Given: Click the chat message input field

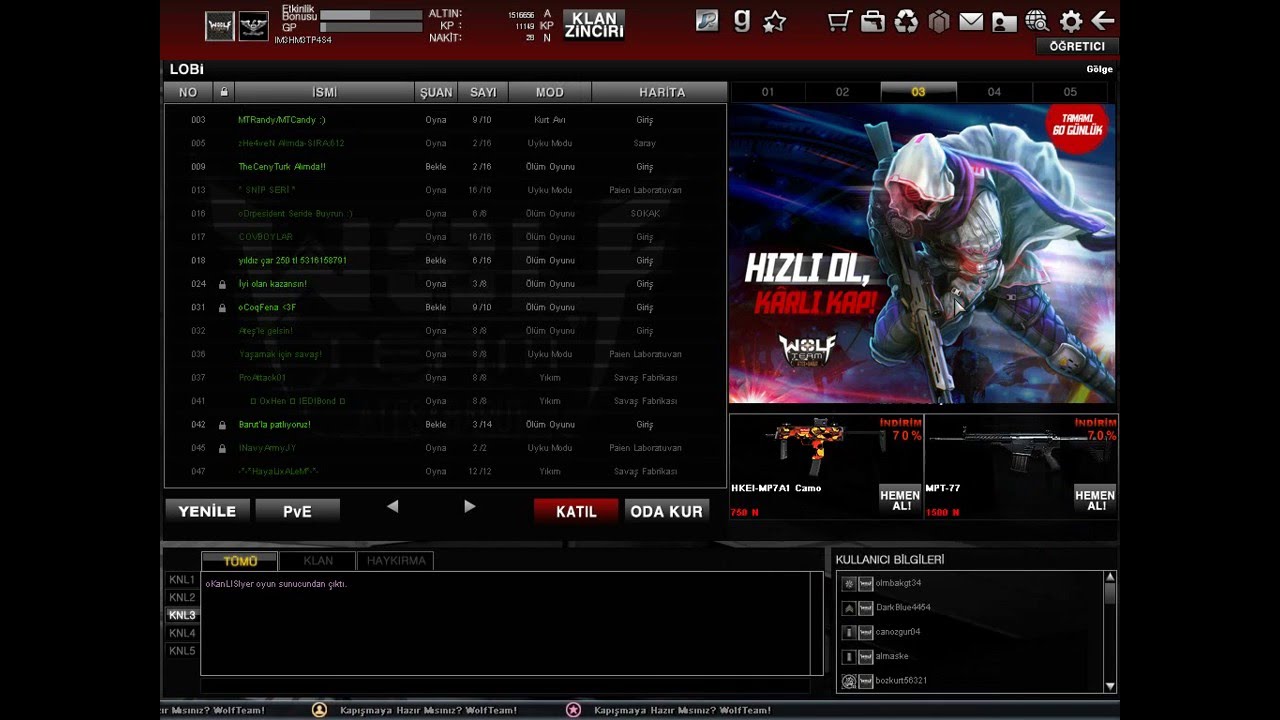Looking at the screenshot, I should [505, 685].
